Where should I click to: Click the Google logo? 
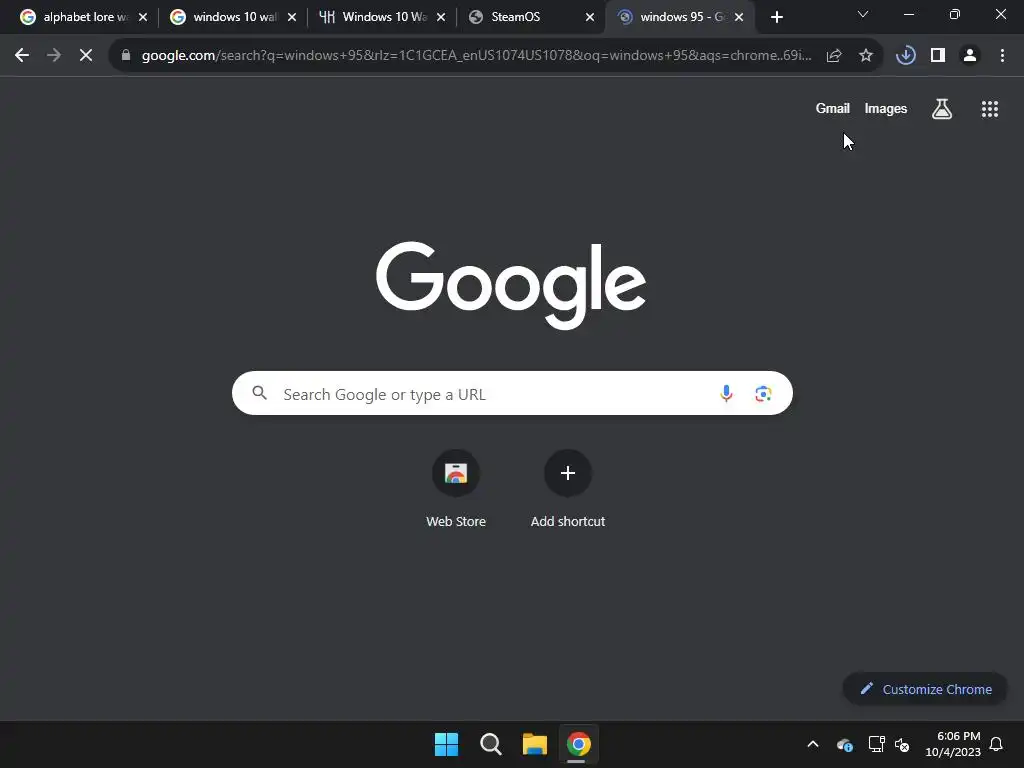(x=511, y=285)
